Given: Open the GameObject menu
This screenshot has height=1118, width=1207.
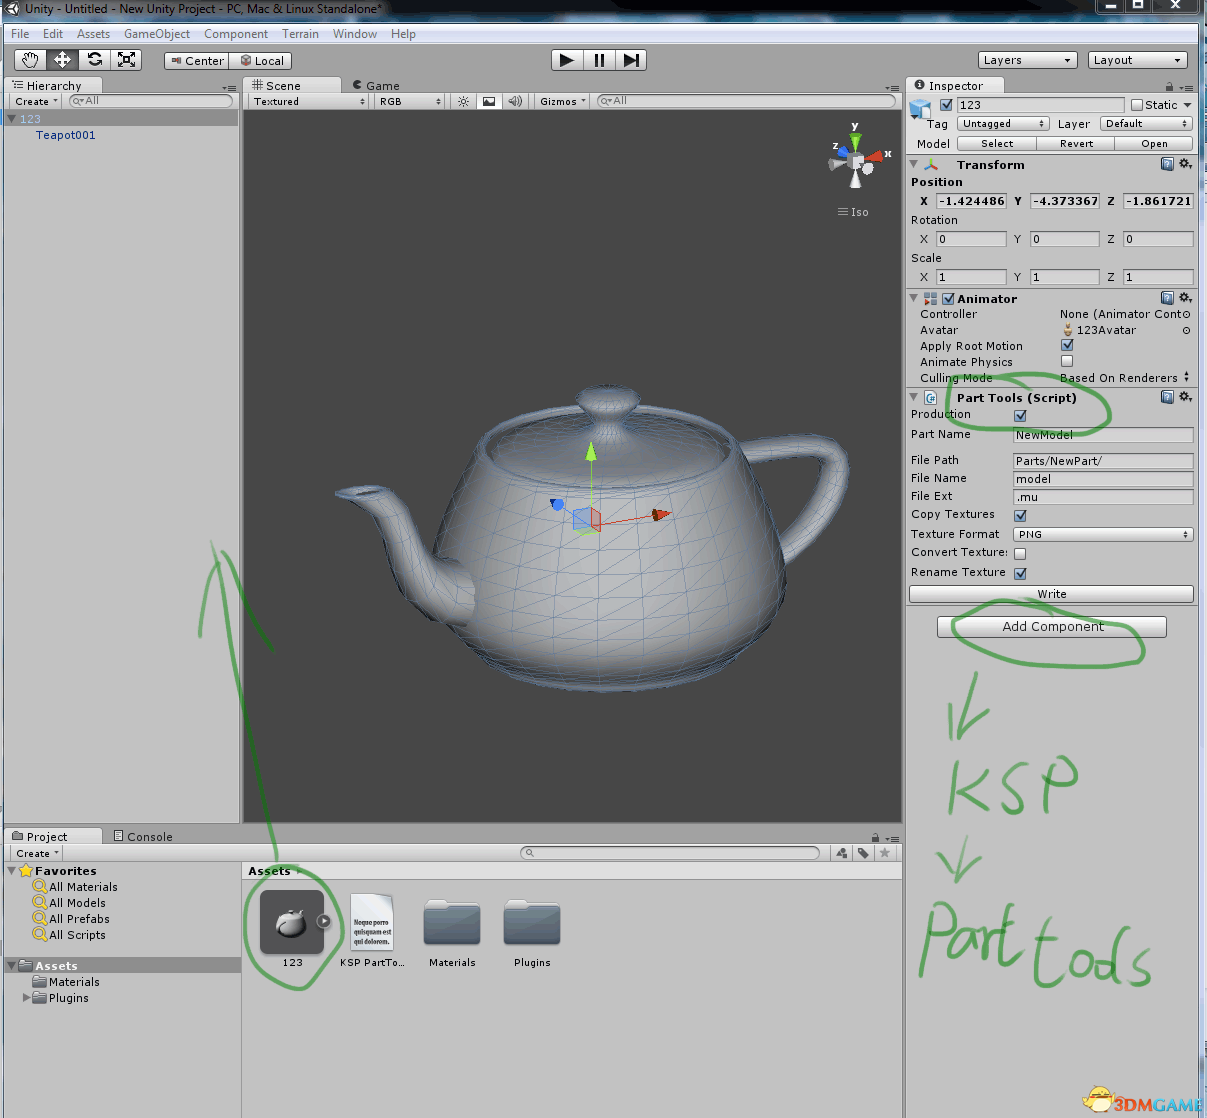Looking at the screenshot, I should 156,34.
